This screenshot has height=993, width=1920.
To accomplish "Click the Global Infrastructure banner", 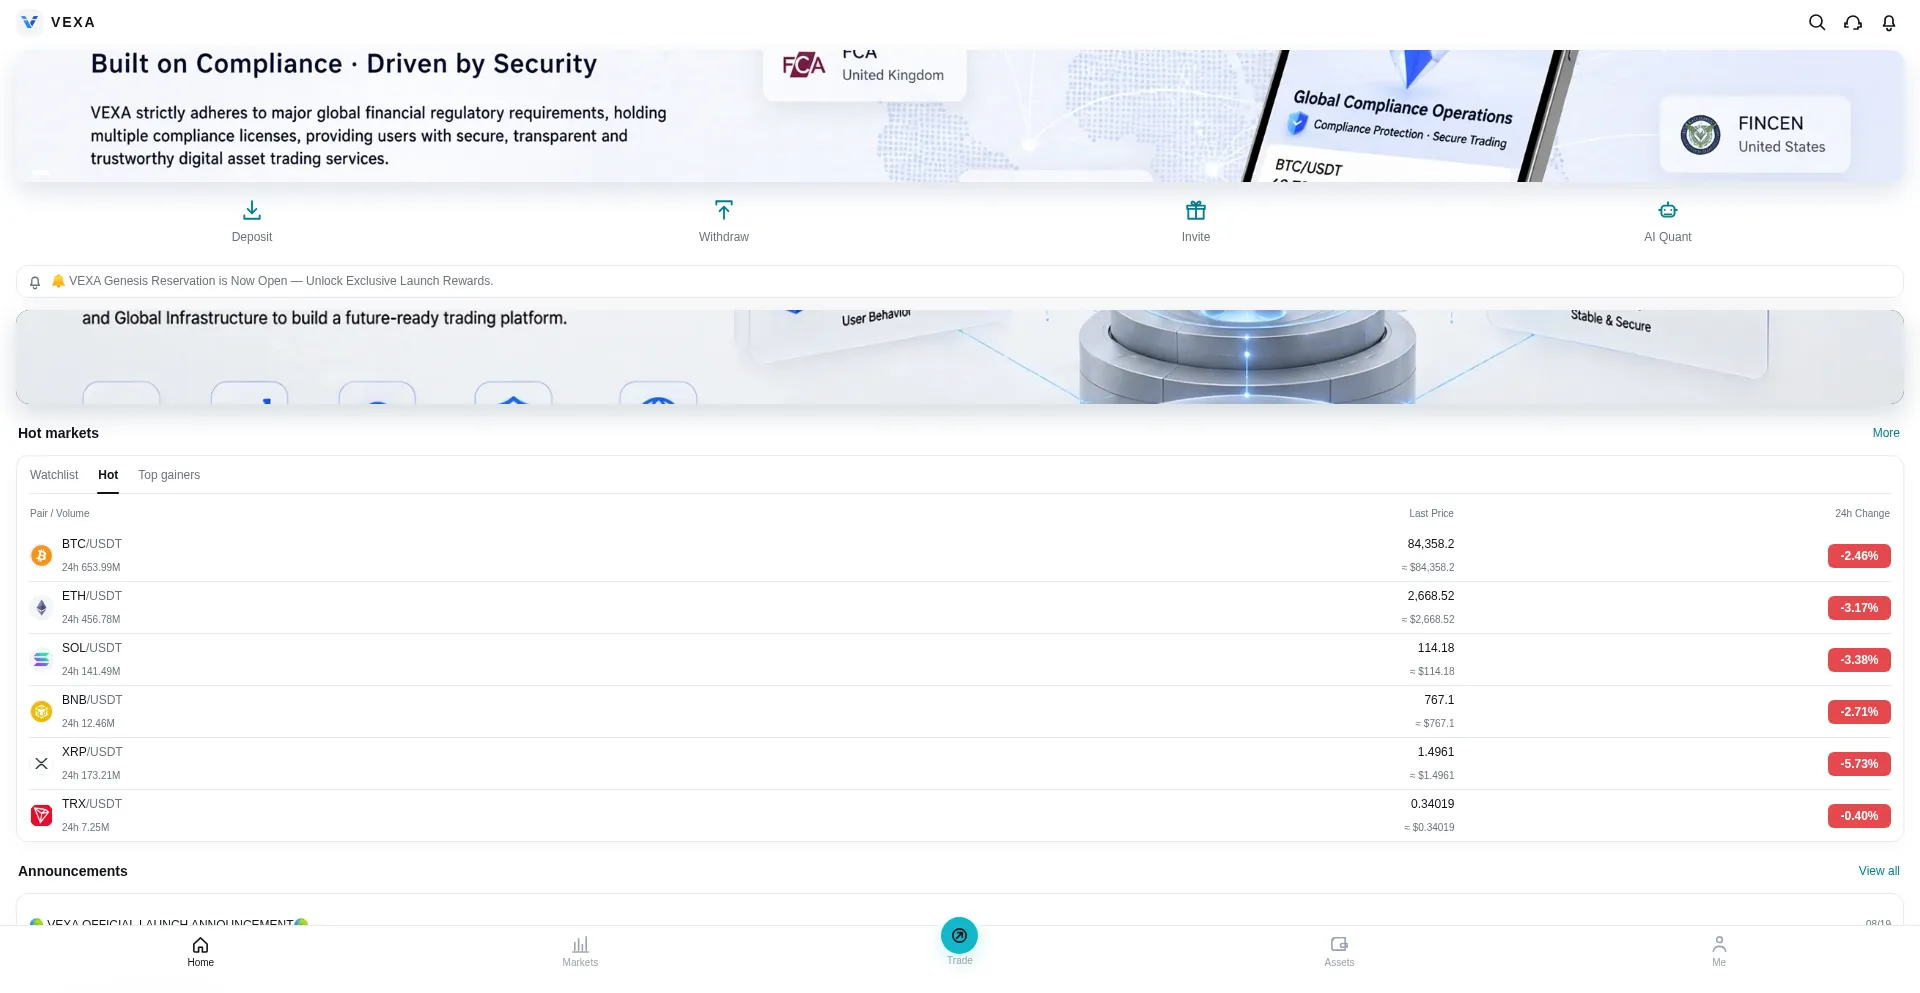I will click(960, 357).
